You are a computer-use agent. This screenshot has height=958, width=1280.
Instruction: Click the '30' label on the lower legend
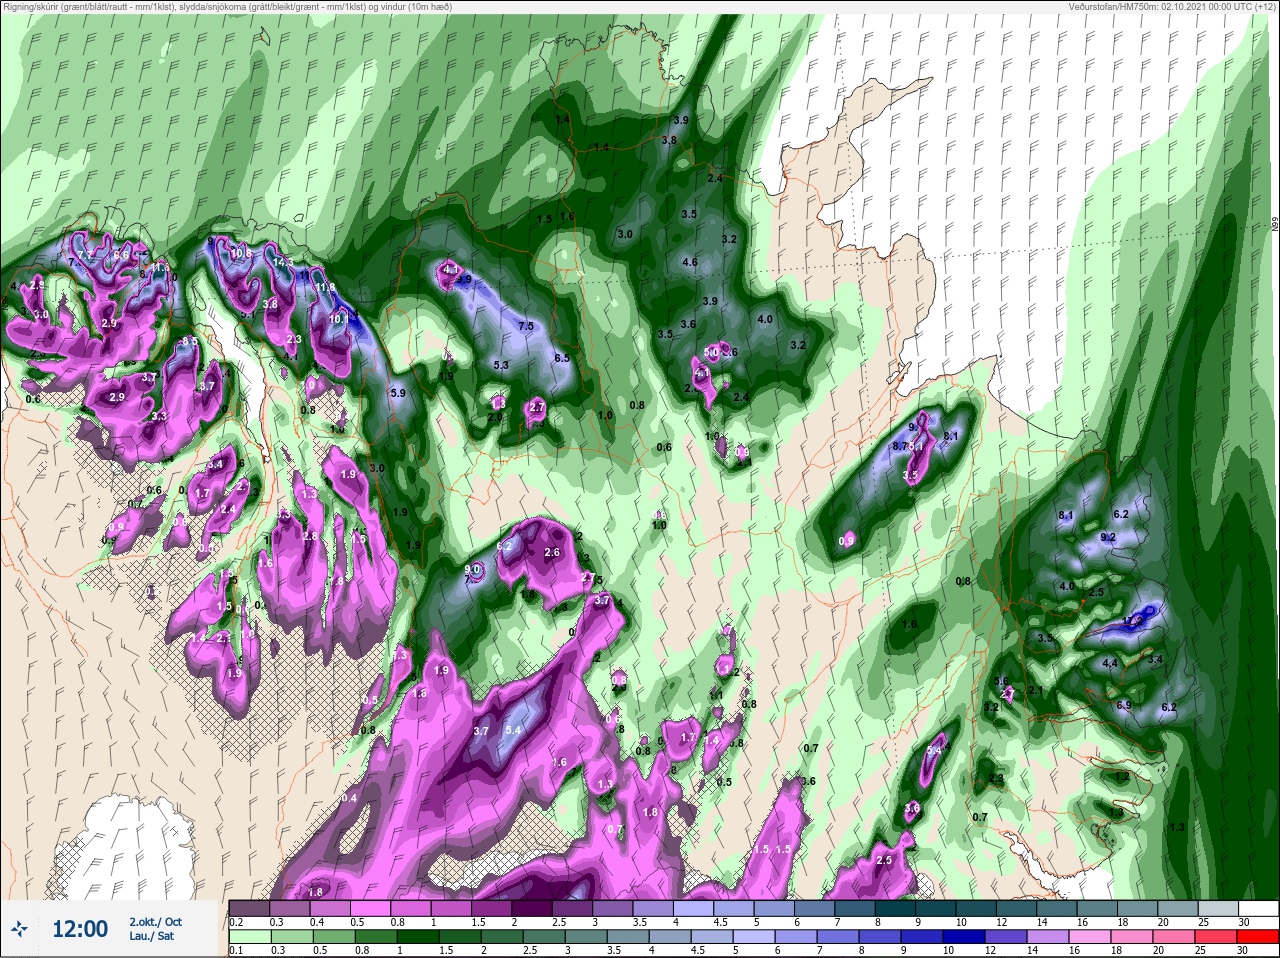1242,950
